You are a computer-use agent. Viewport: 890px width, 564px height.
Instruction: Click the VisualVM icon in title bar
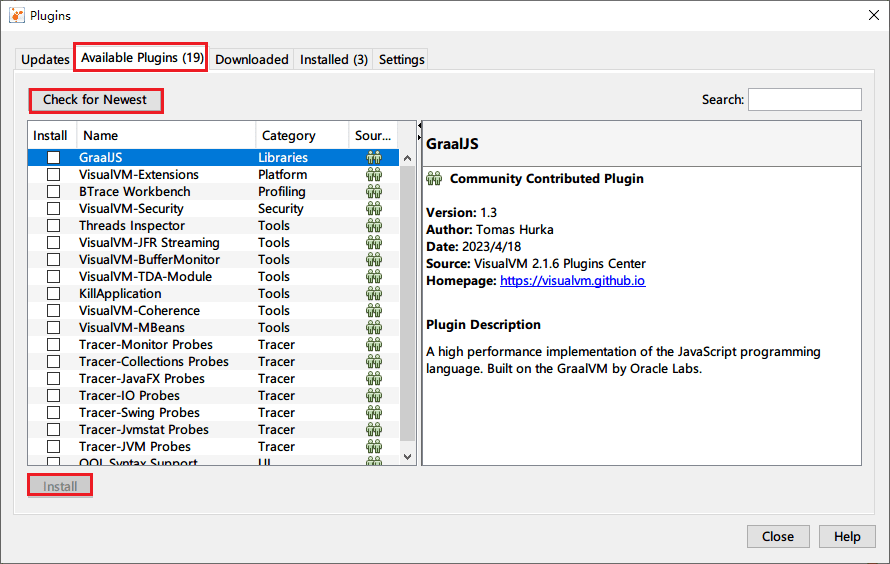point(17,15)
